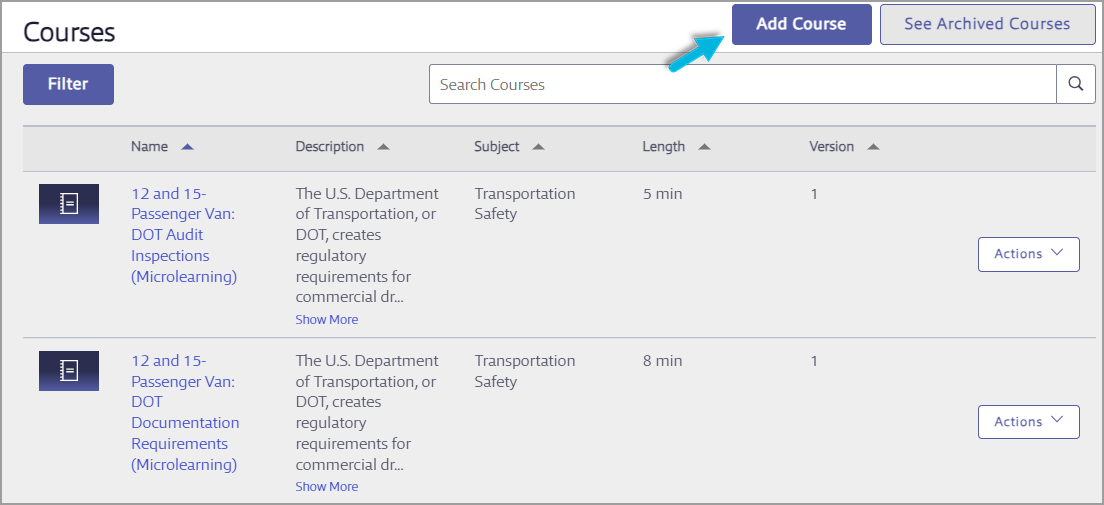This screenshot has height=505, width=1104.
Task: Sort by Length column arrow
Action: (703, 147)
